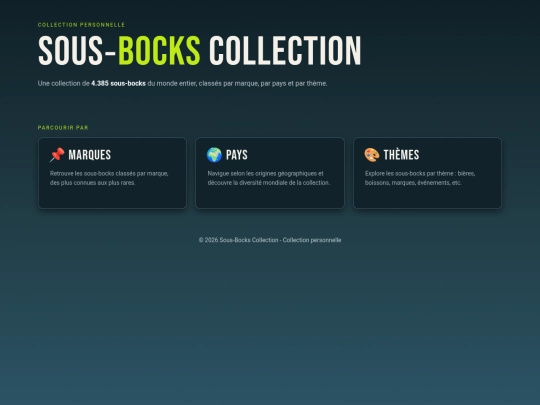
Task: Click the 'Navigue selon les origines géographiques' description
Action: [x=269, y=178]
